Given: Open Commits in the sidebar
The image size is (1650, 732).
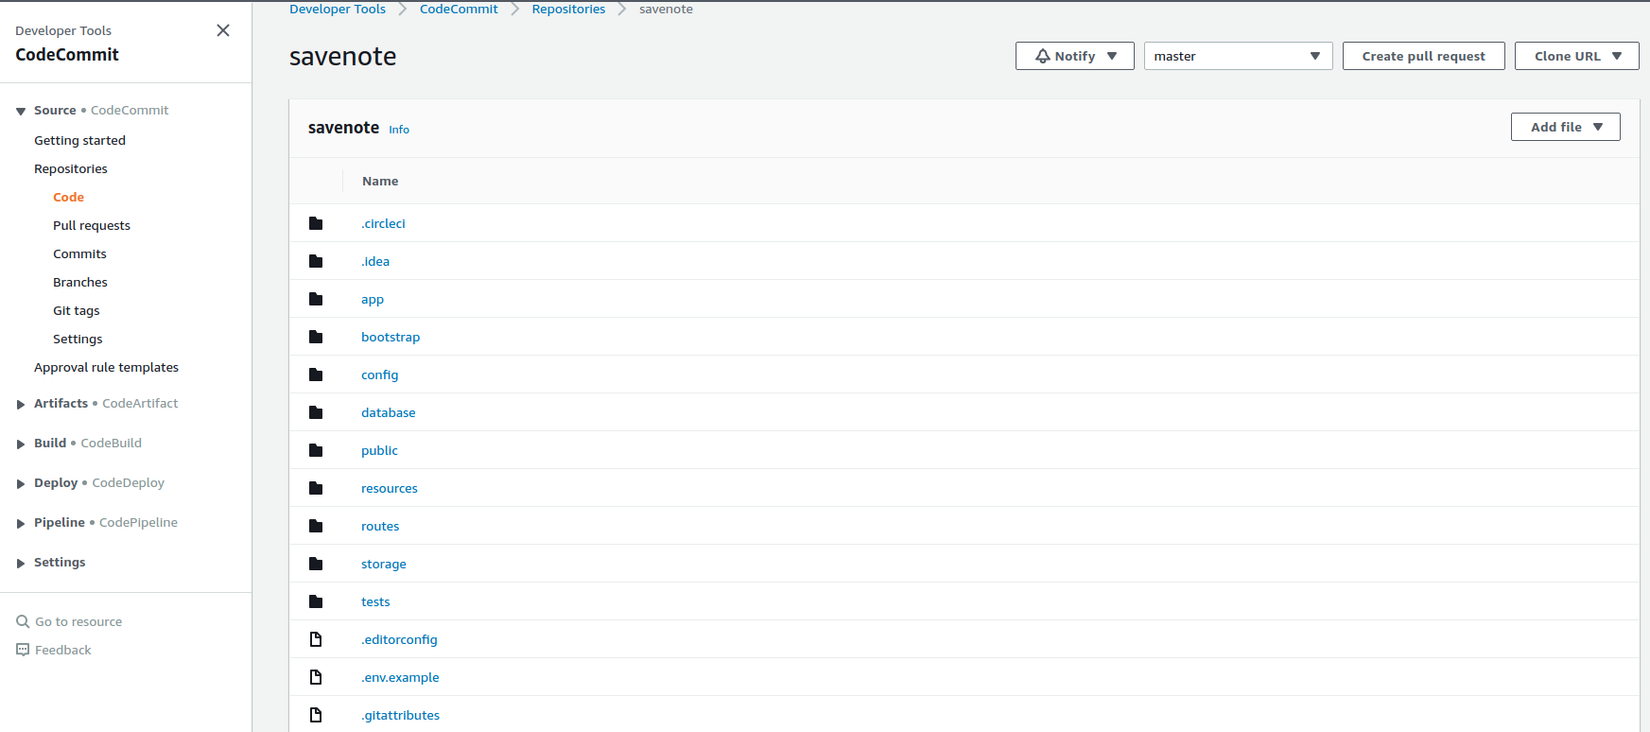Looking at the screenshot, I should point(80,254).
